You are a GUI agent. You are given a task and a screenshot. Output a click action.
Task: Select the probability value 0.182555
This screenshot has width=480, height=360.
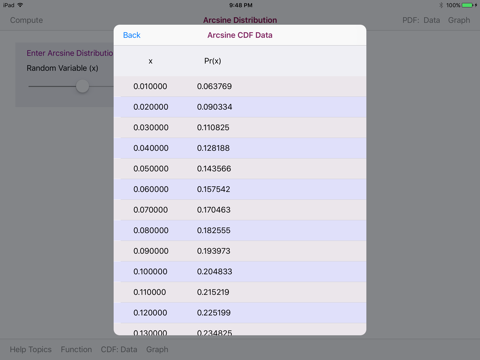coord(213,230)
